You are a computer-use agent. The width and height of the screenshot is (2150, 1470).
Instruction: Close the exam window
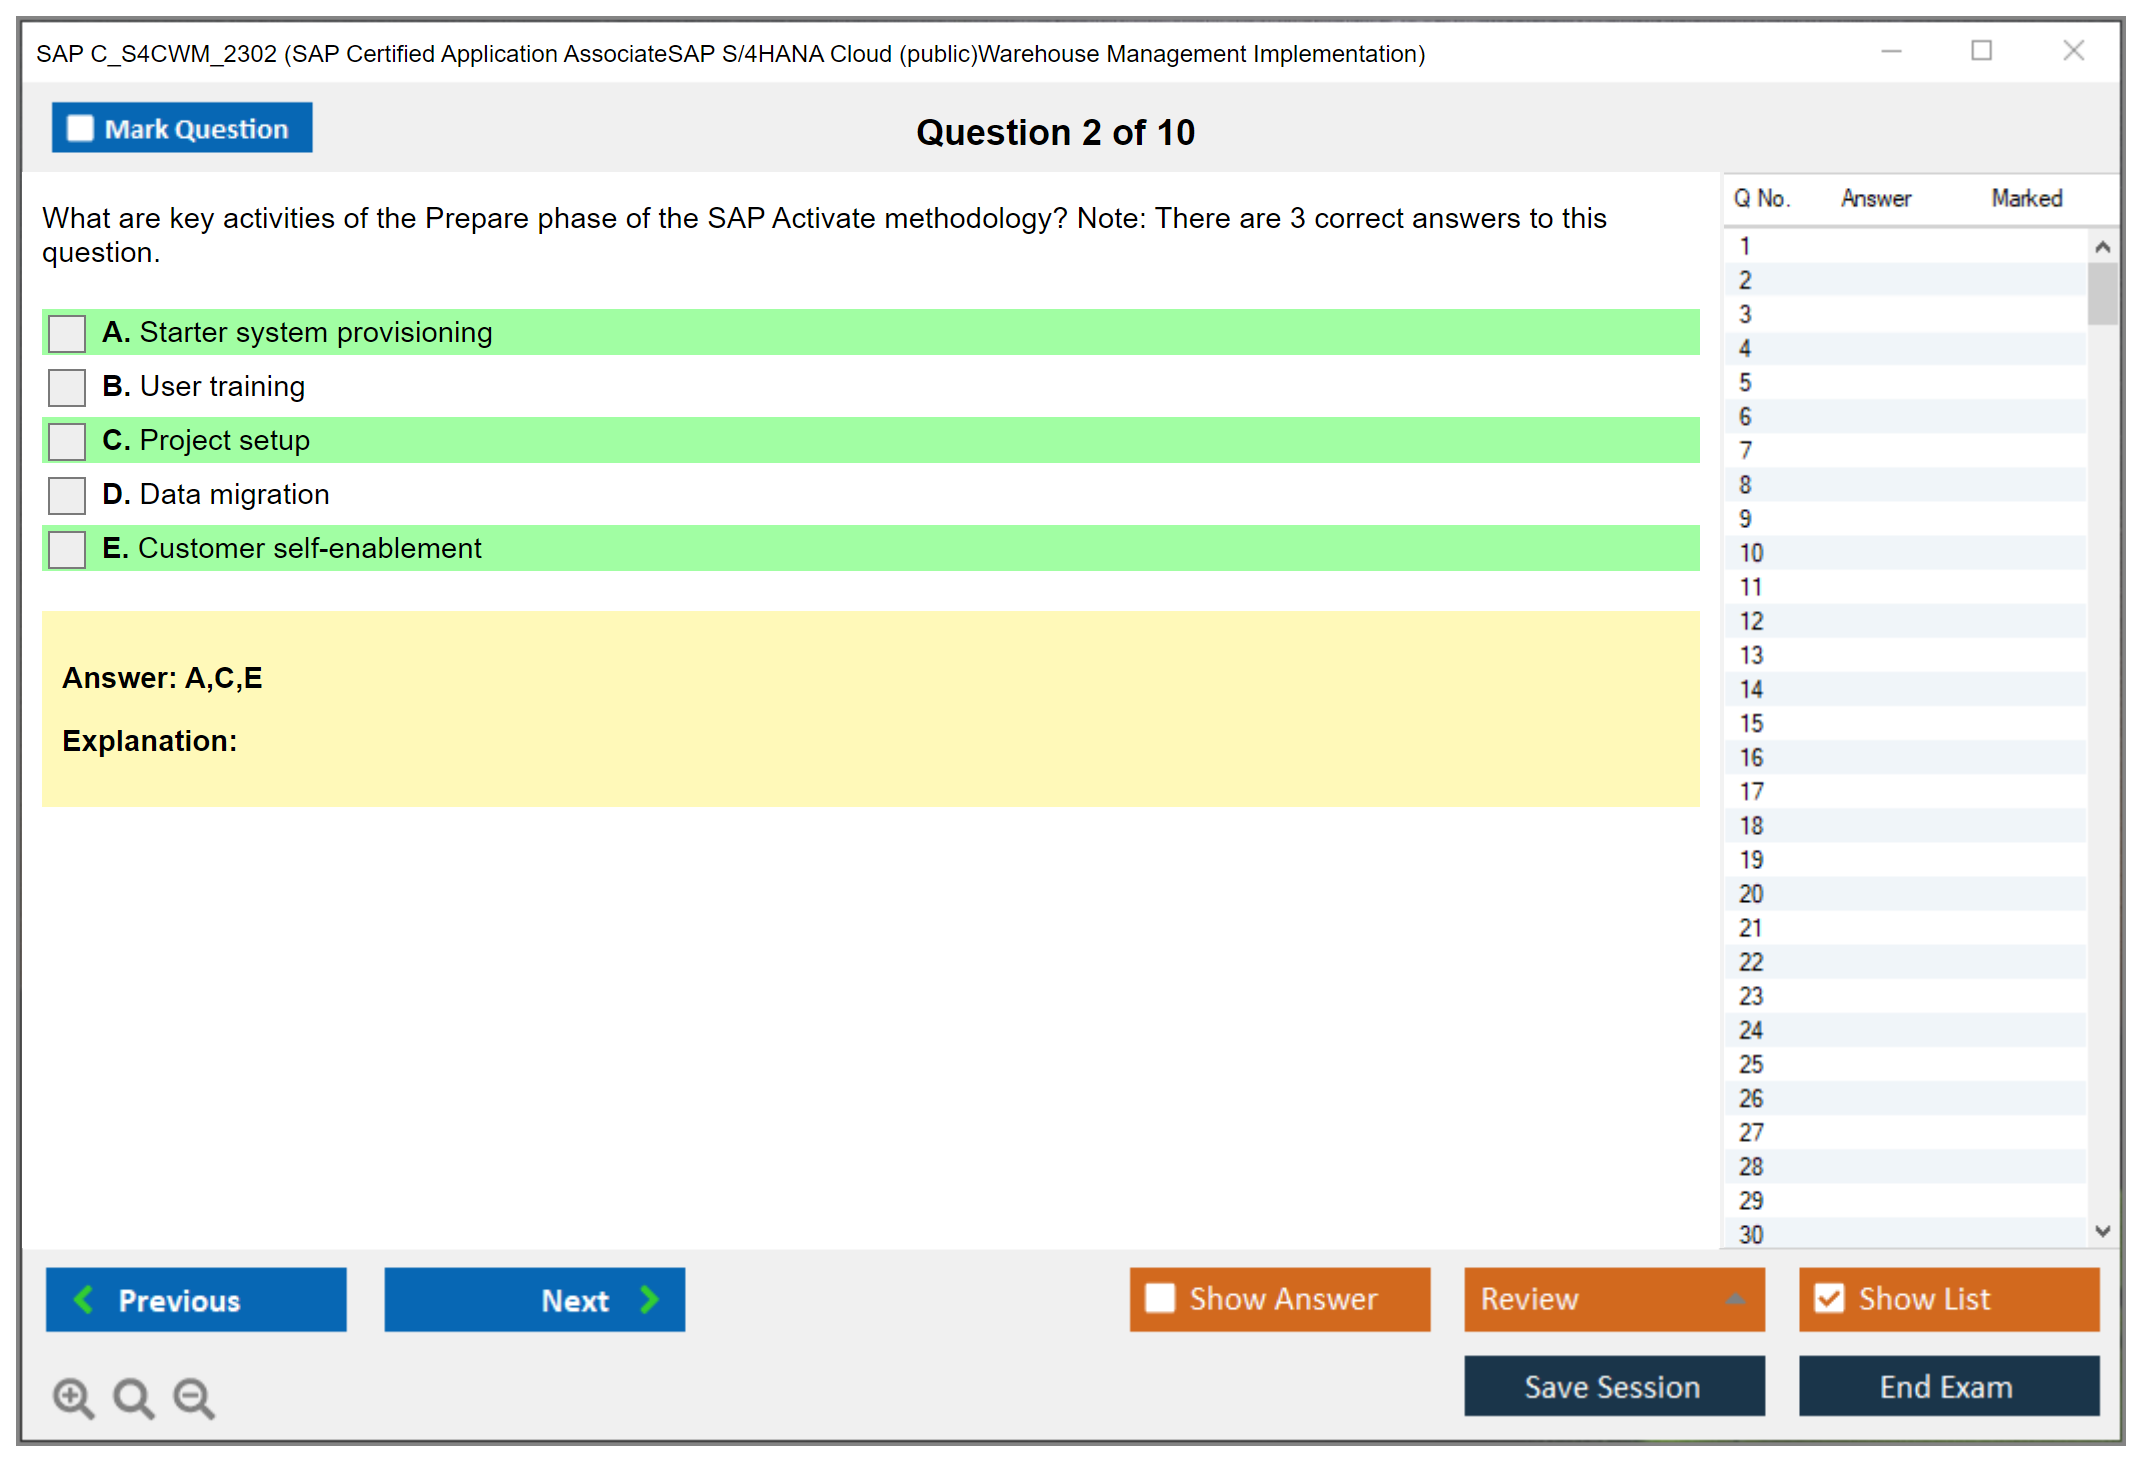pos(2073,51)
